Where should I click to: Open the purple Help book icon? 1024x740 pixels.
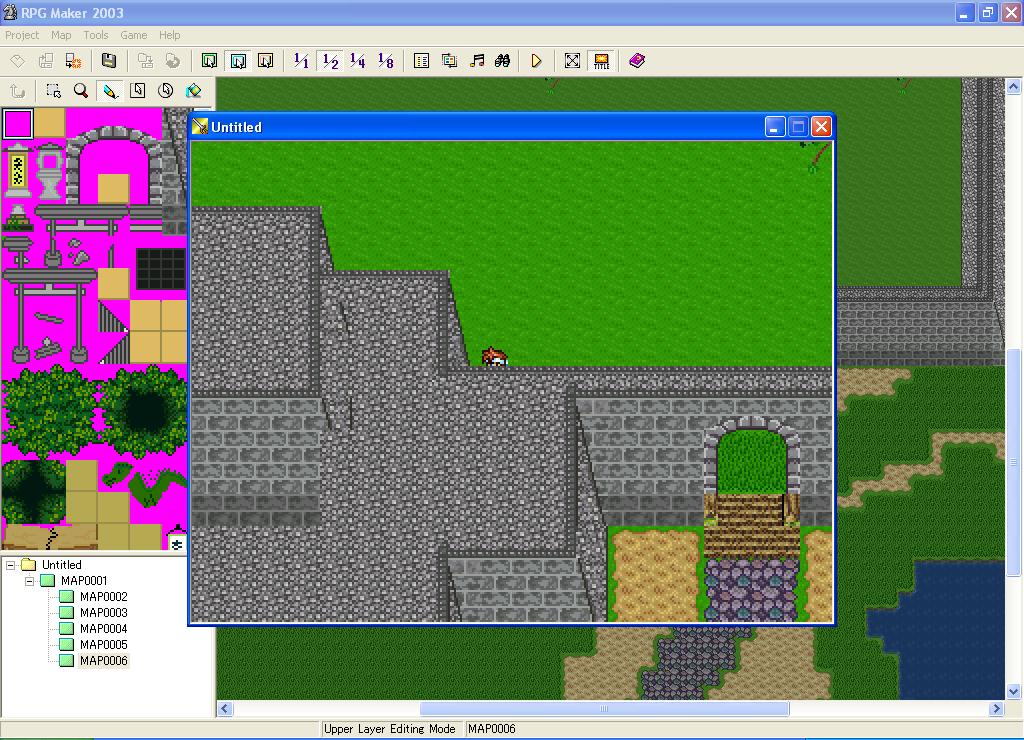637,61
